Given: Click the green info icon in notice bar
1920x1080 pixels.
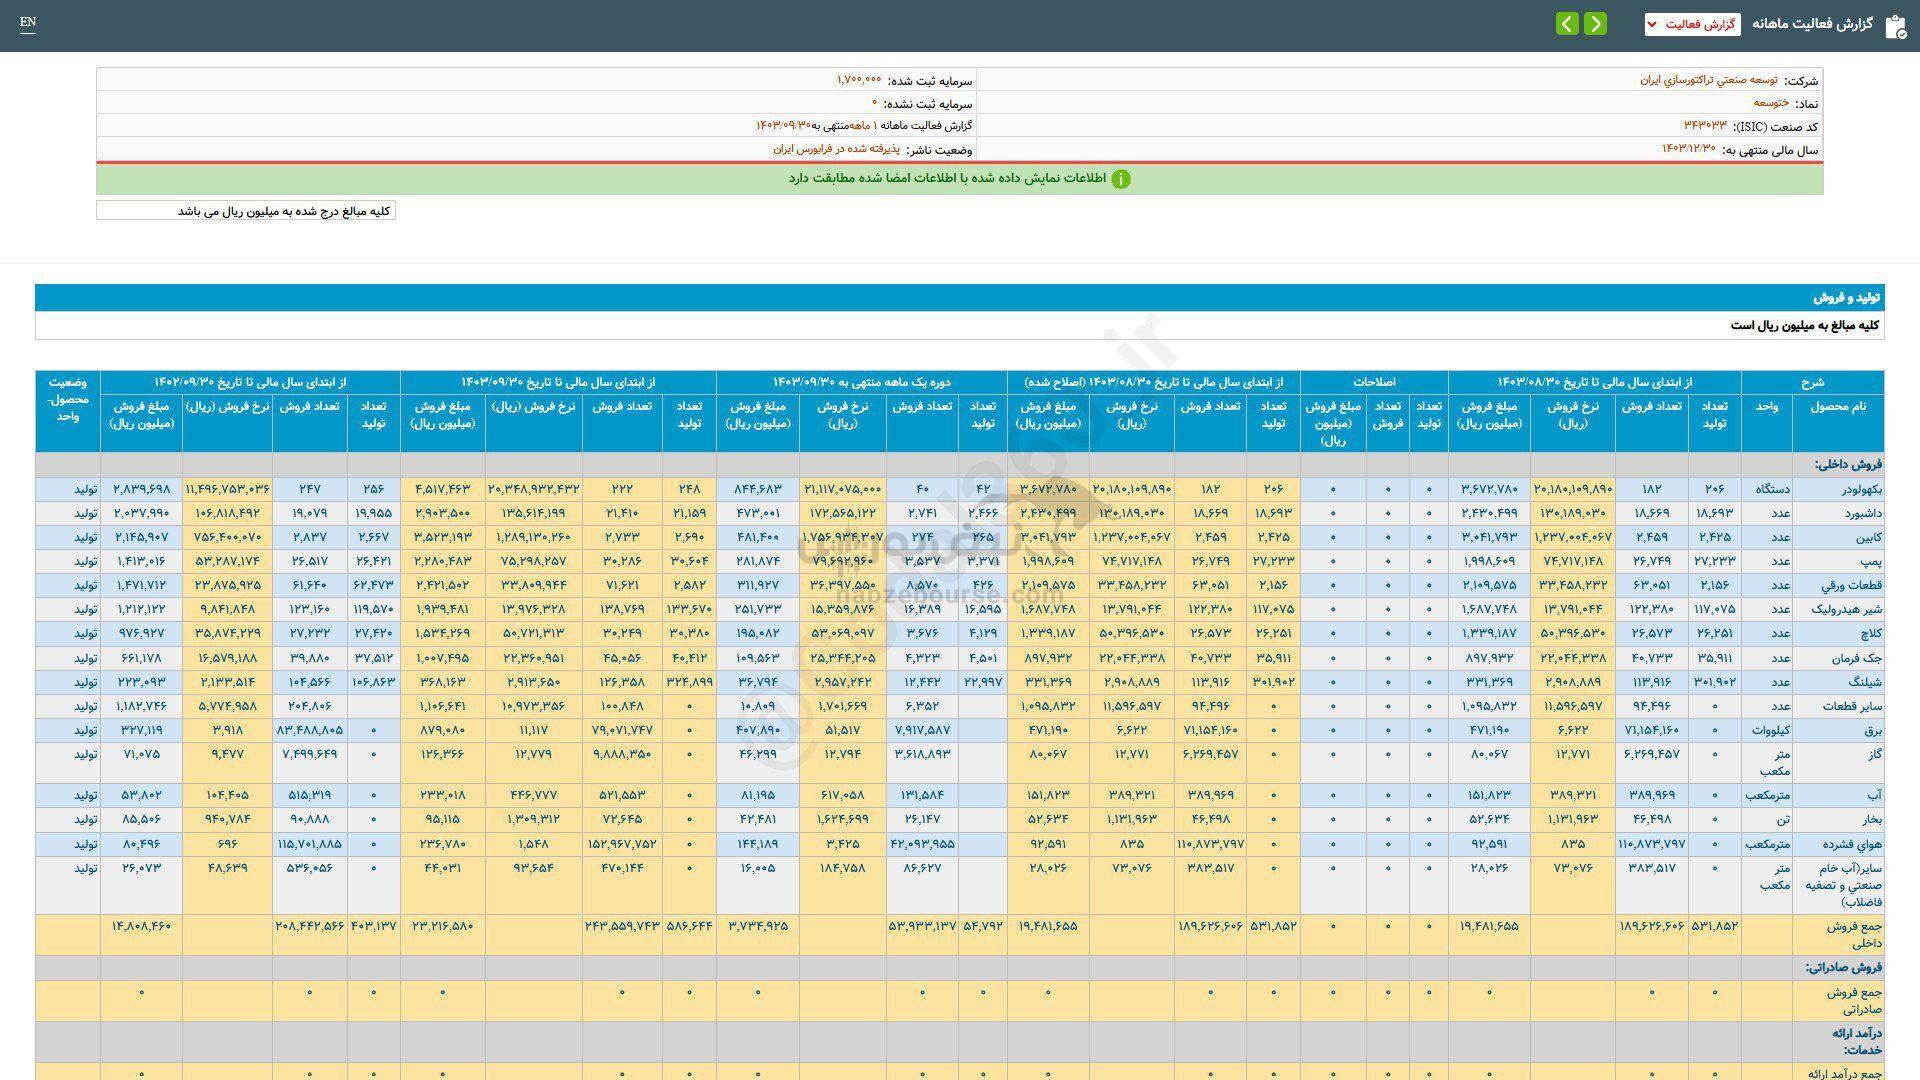Looking at the screenshot, I should click(1121, 179).
